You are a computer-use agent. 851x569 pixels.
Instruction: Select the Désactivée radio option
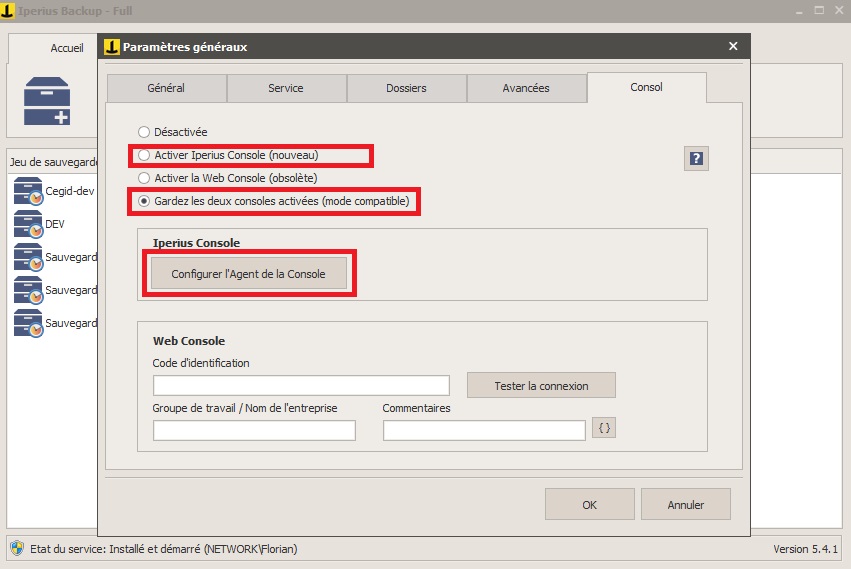point(144,132)
